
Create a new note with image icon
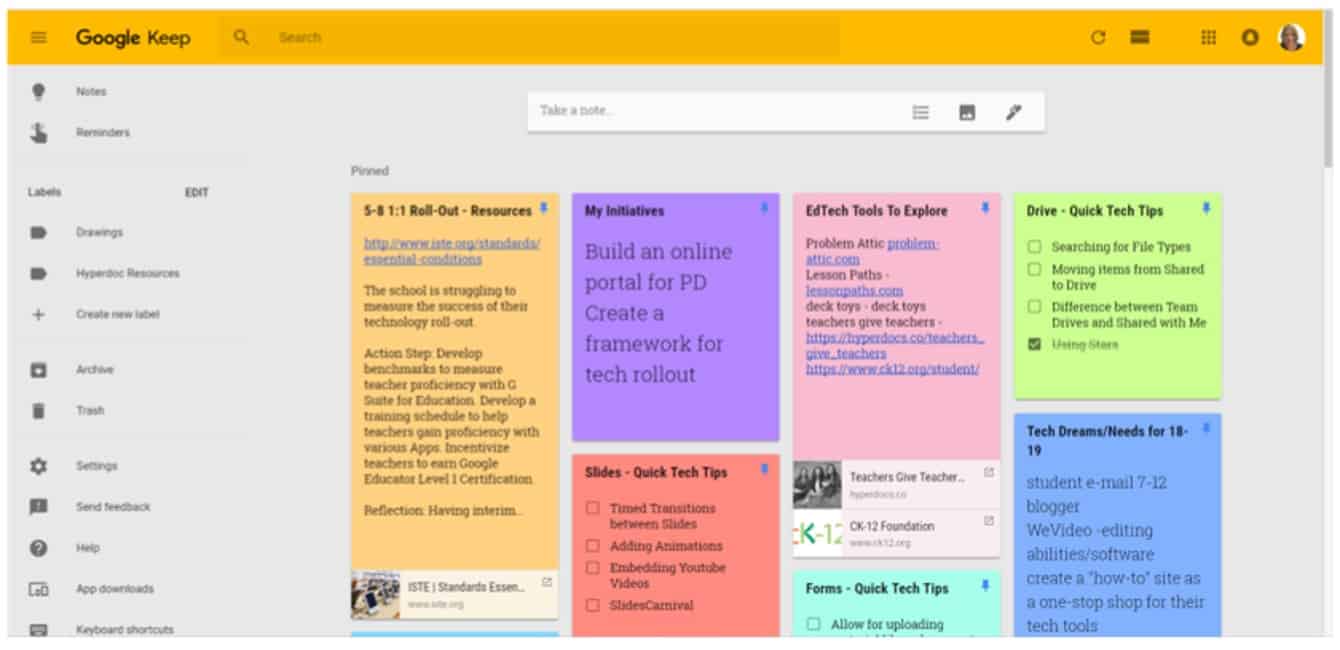(x=967, y=112)
